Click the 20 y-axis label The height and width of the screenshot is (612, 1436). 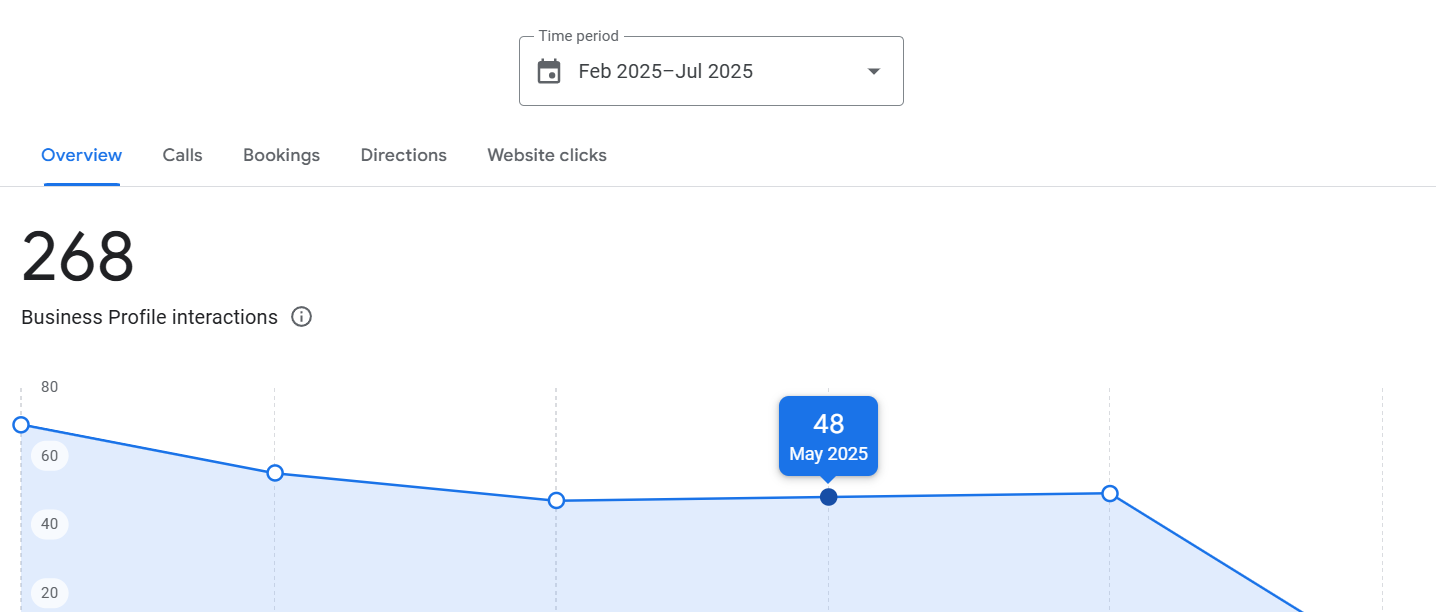[50, 592]
